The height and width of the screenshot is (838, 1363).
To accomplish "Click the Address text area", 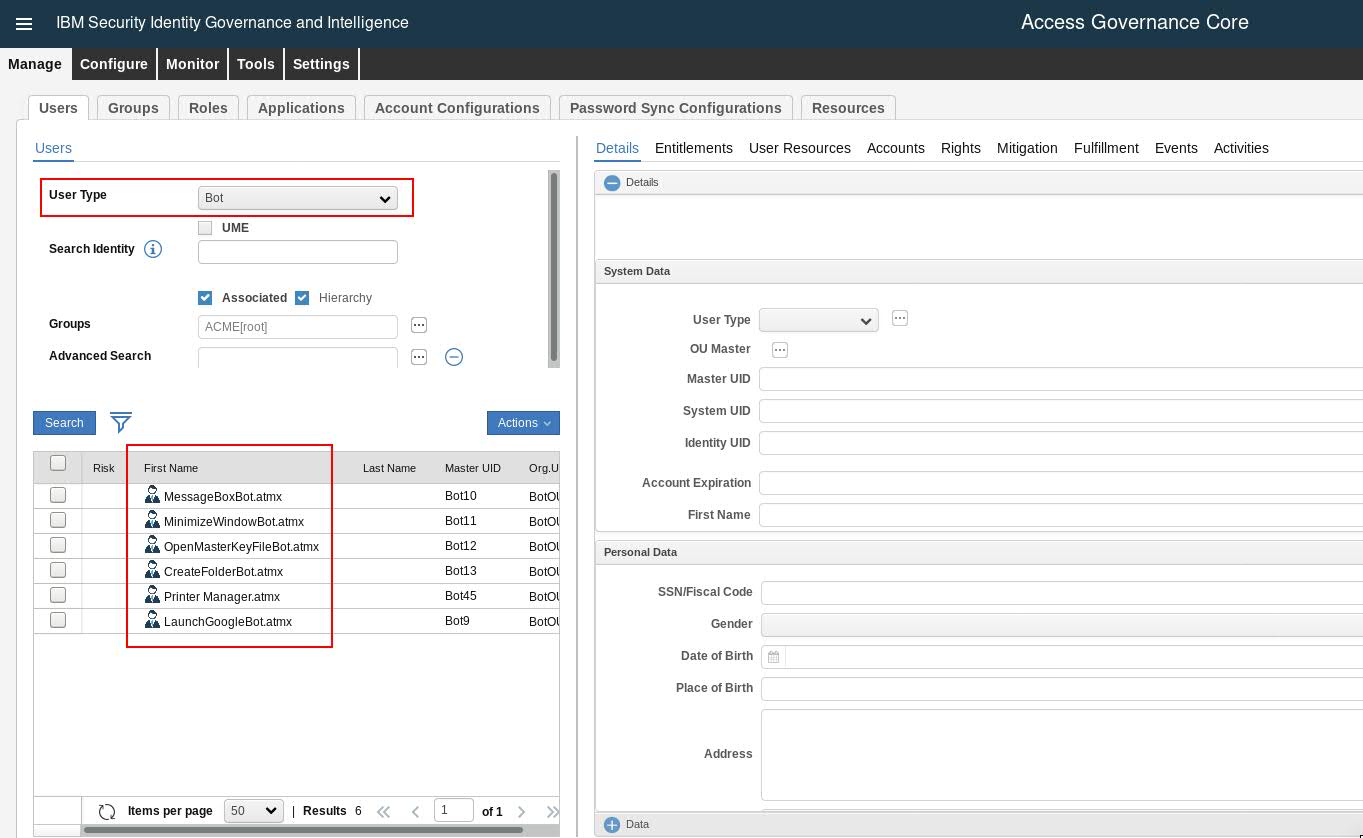I will tap(1062, 755).
